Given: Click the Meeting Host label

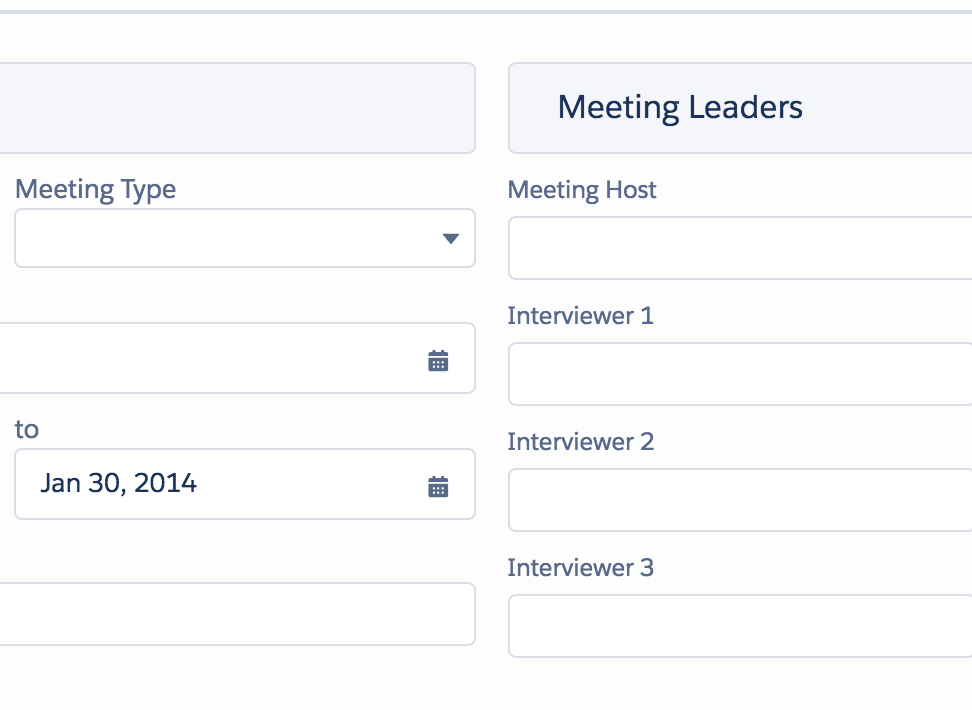Looking at the screenshot, I should (x=582, y=189).
